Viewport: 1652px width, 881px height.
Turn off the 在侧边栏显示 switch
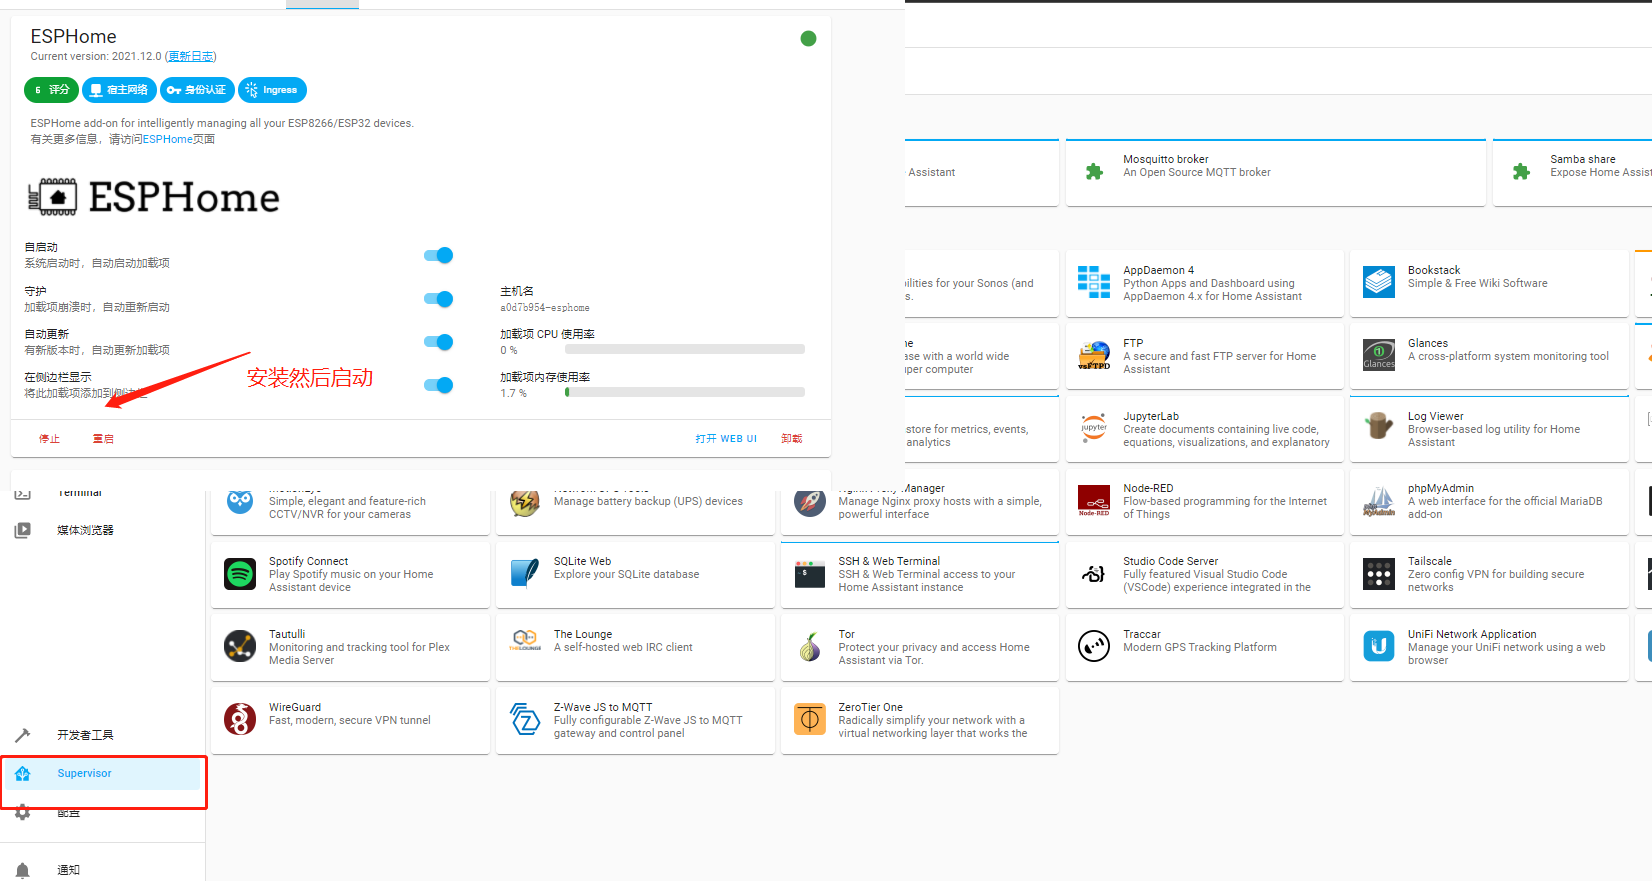[438, 385]
